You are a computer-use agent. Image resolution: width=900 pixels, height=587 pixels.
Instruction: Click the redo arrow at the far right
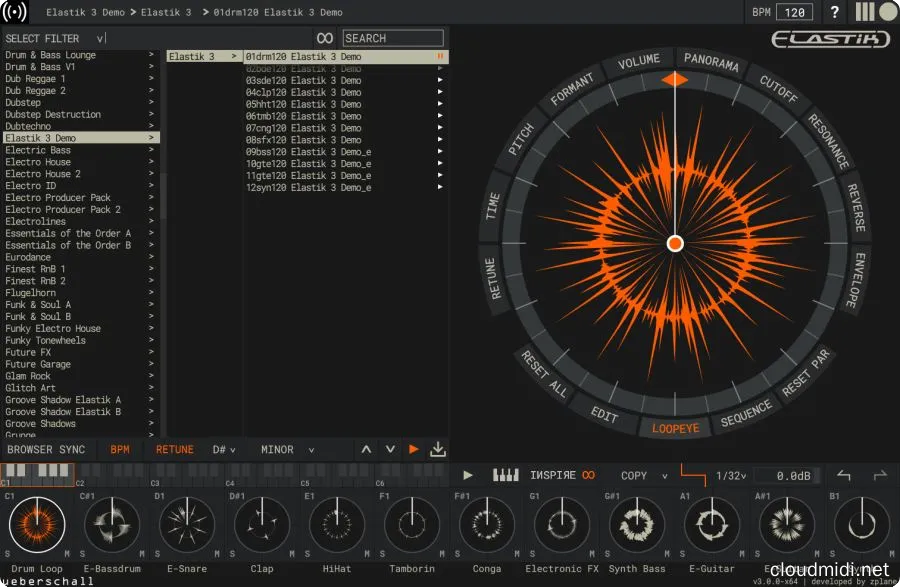point(881,476)
